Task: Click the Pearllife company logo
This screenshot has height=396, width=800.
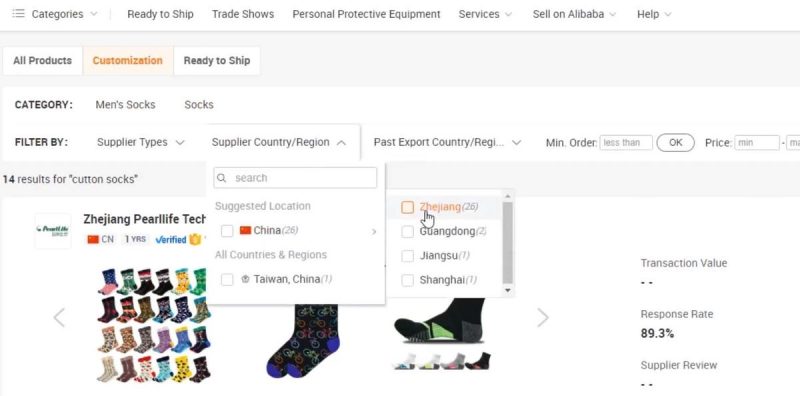Action: pos(53,231)
